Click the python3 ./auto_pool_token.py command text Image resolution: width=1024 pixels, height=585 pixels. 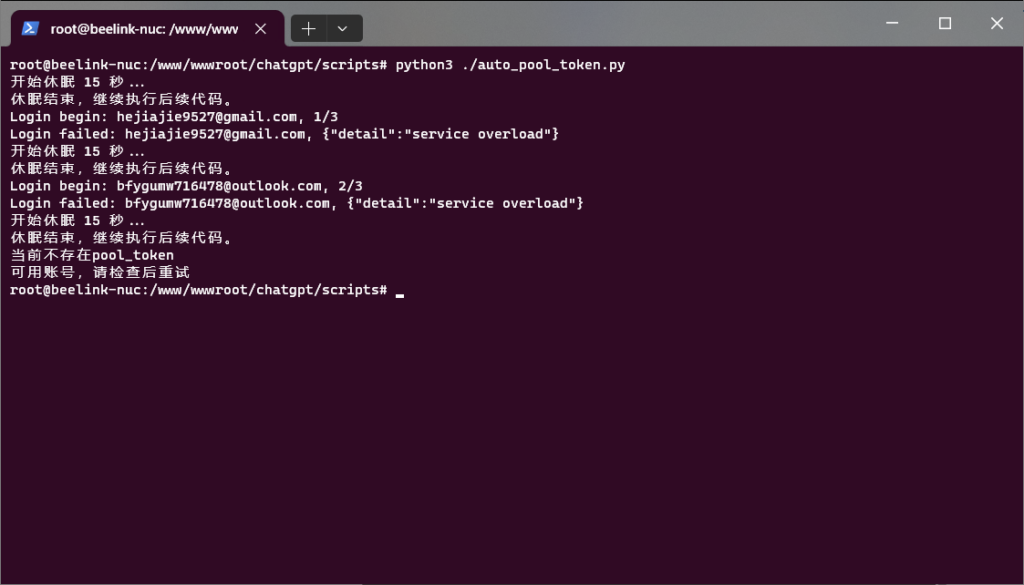tap(511, 64)
